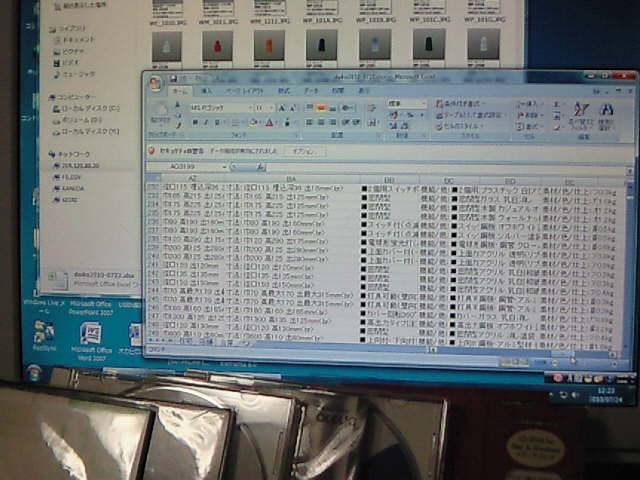
Task: Toggle the highlighted Middle Align button
Action: click(x=321, y=108)
